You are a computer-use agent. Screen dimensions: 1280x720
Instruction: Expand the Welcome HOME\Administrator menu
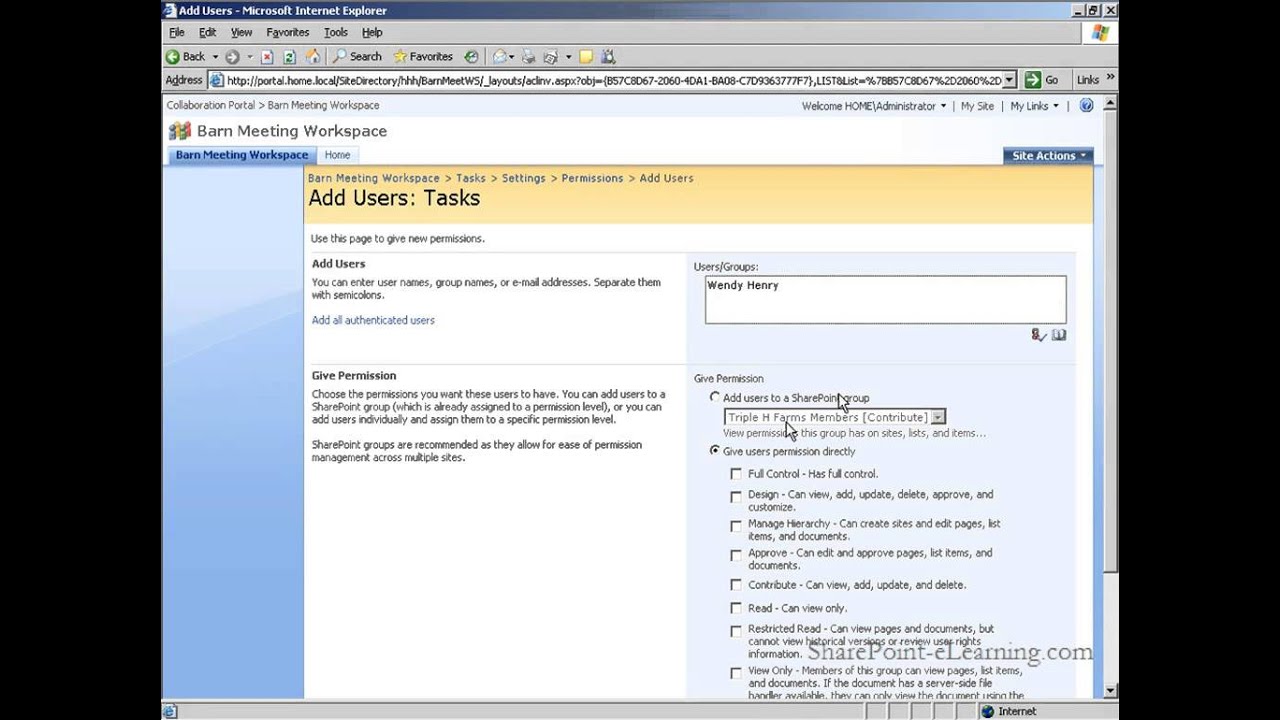tap(873, 106)
